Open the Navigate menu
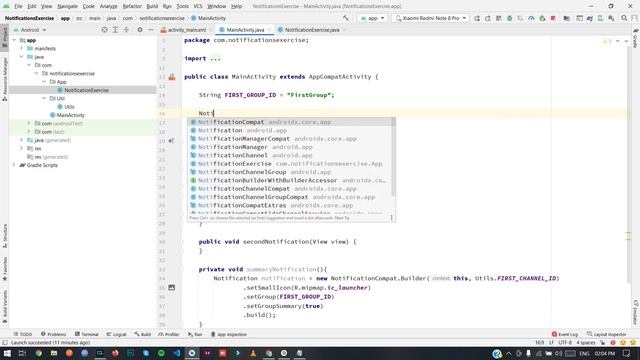Image resolution: width=640 pixels, height=360 pixels. pyautogui.click(x=67, y=6)
